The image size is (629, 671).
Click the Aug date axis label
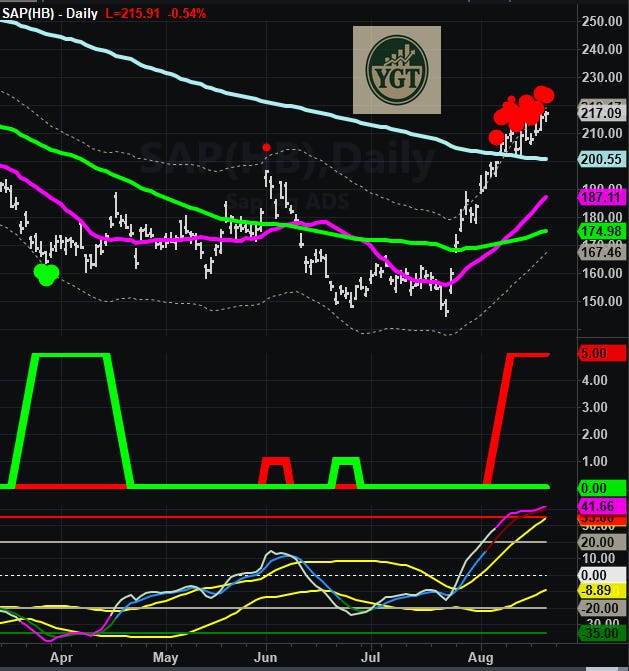pyautogui.click(x=481, y=657)
